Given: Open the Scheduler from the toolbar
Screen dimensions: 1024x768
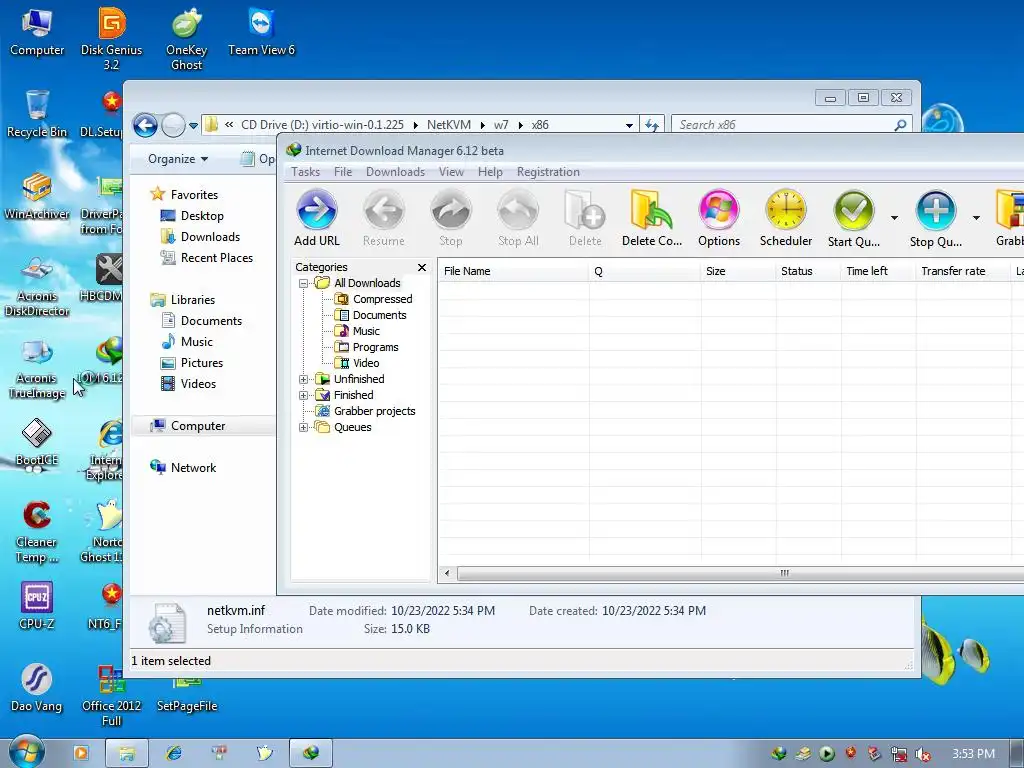Looking at the screenshot, I should (x=786, y=218).
